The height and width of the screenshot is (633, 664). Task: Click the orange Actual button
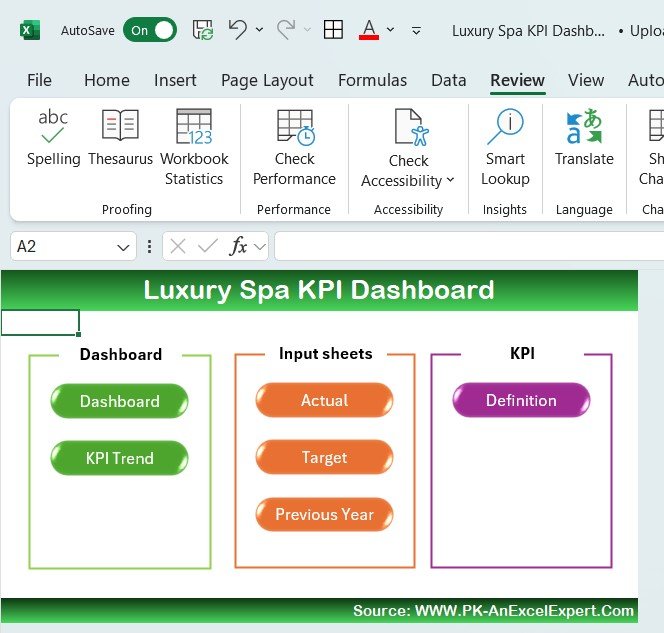tap(324, 400)
